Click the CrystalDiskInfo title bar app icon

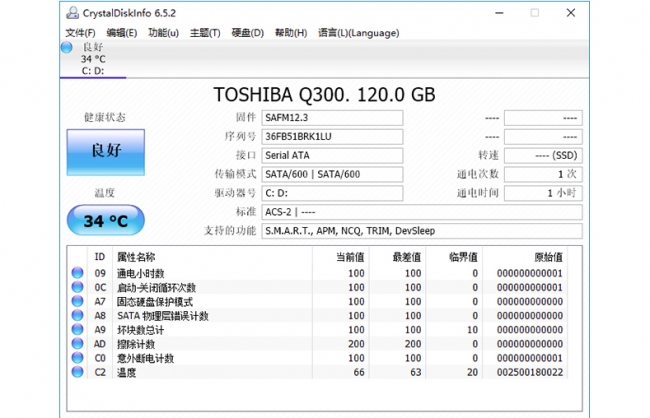71,13
